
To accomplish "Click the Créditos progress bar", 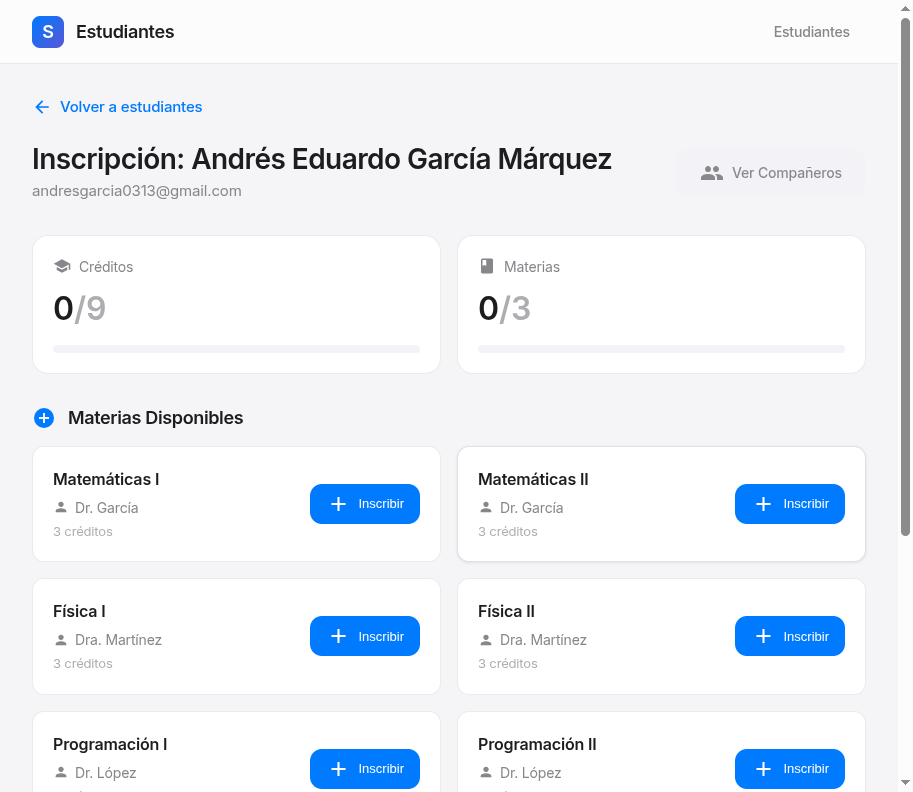I will click(236, 349).
